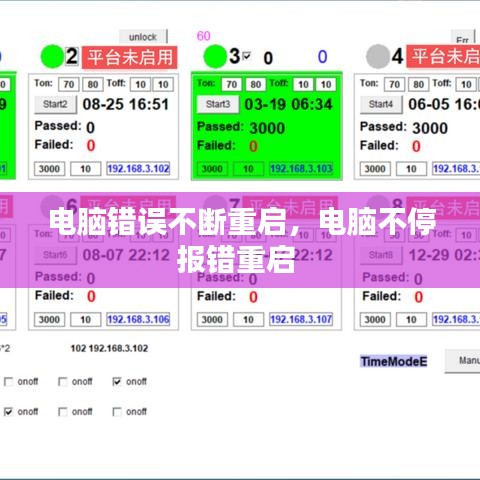Click the red 平台未启用 label of station 2
480x480 pixels.
pyautogui.click(x=129, y=57)
